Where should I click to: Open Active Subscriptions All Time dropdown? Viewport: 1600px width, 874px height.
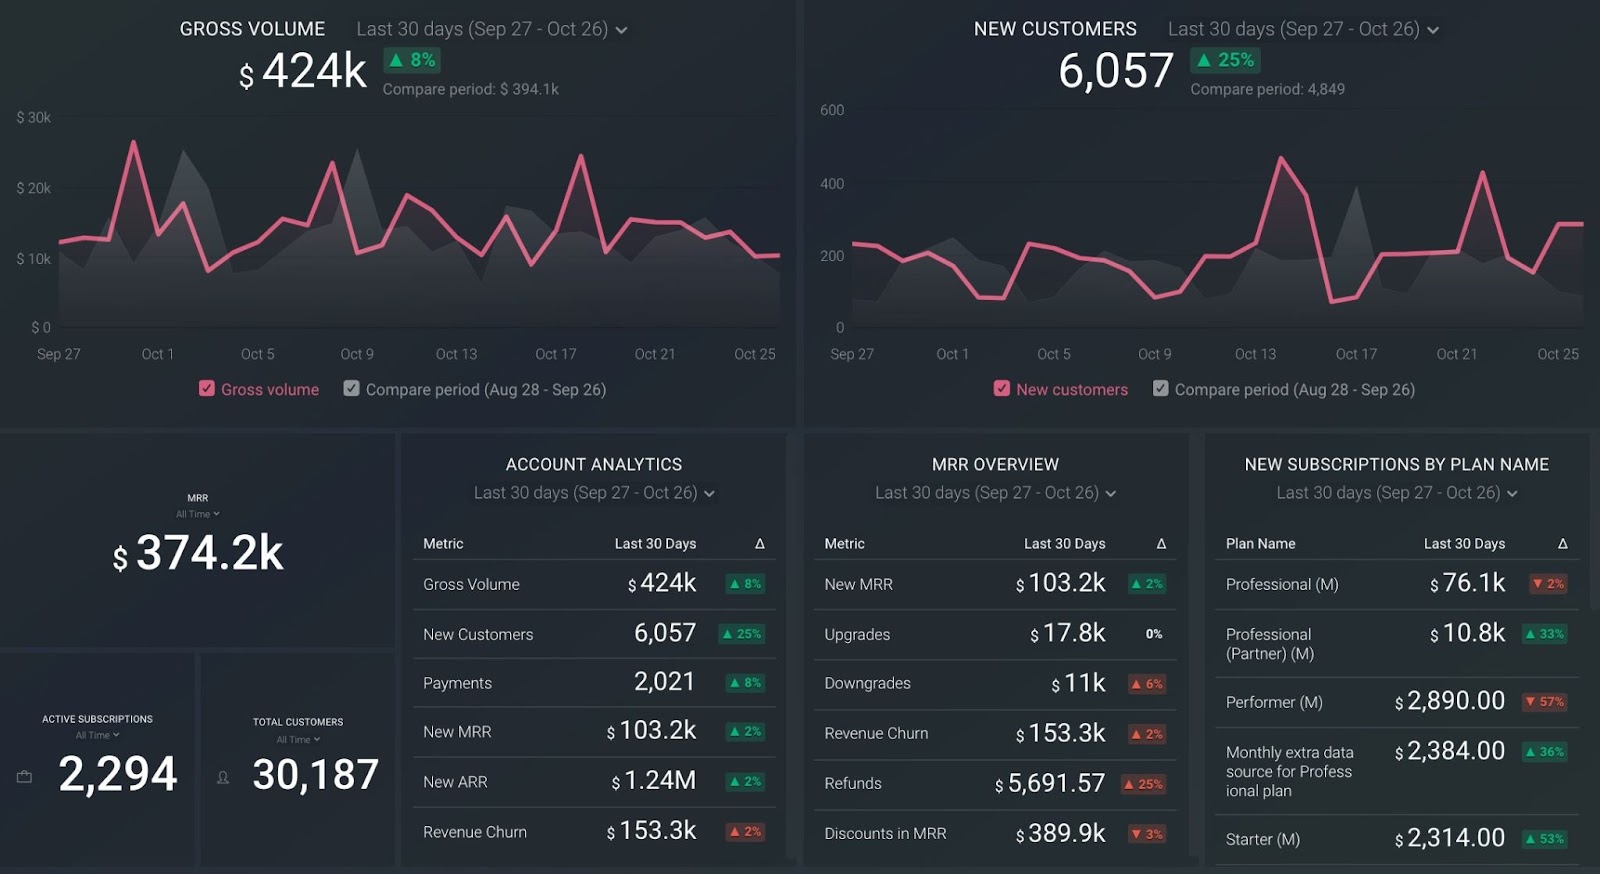(97, 735)
